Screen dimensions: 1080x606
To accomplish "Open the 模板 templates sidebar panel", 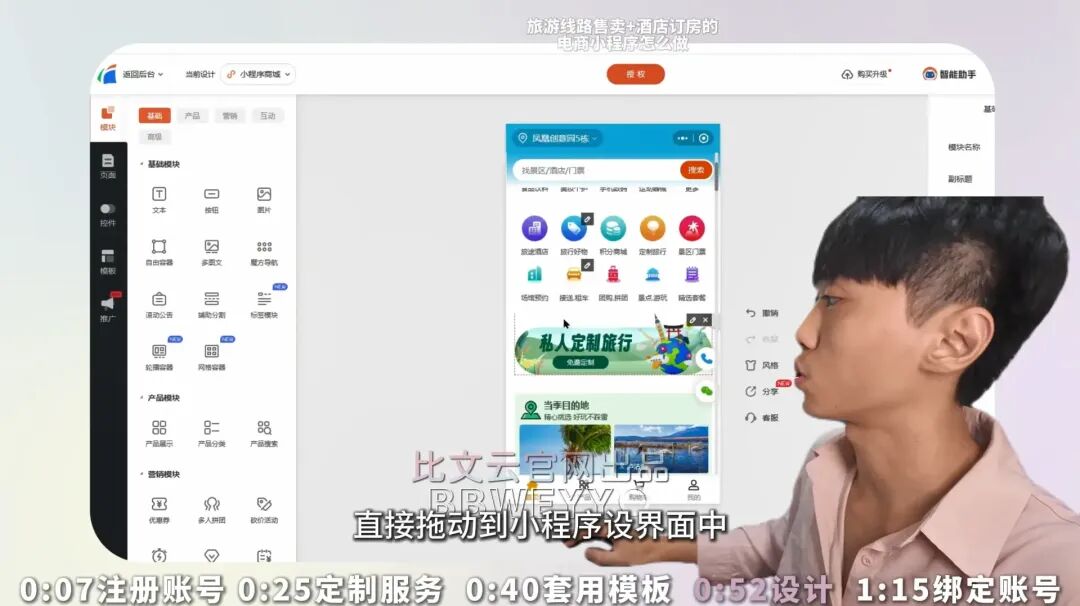I will (107, 262).
